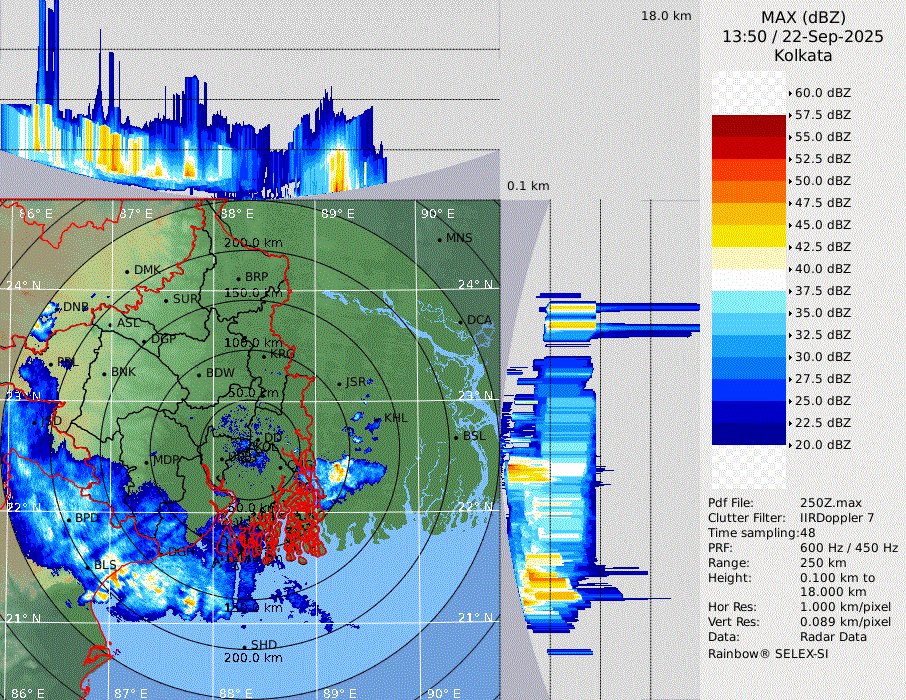The image size is (906, 700).
Task: Select the darkest navy swatch above 20.0 dBZ
Action: [x=748, y=434]
